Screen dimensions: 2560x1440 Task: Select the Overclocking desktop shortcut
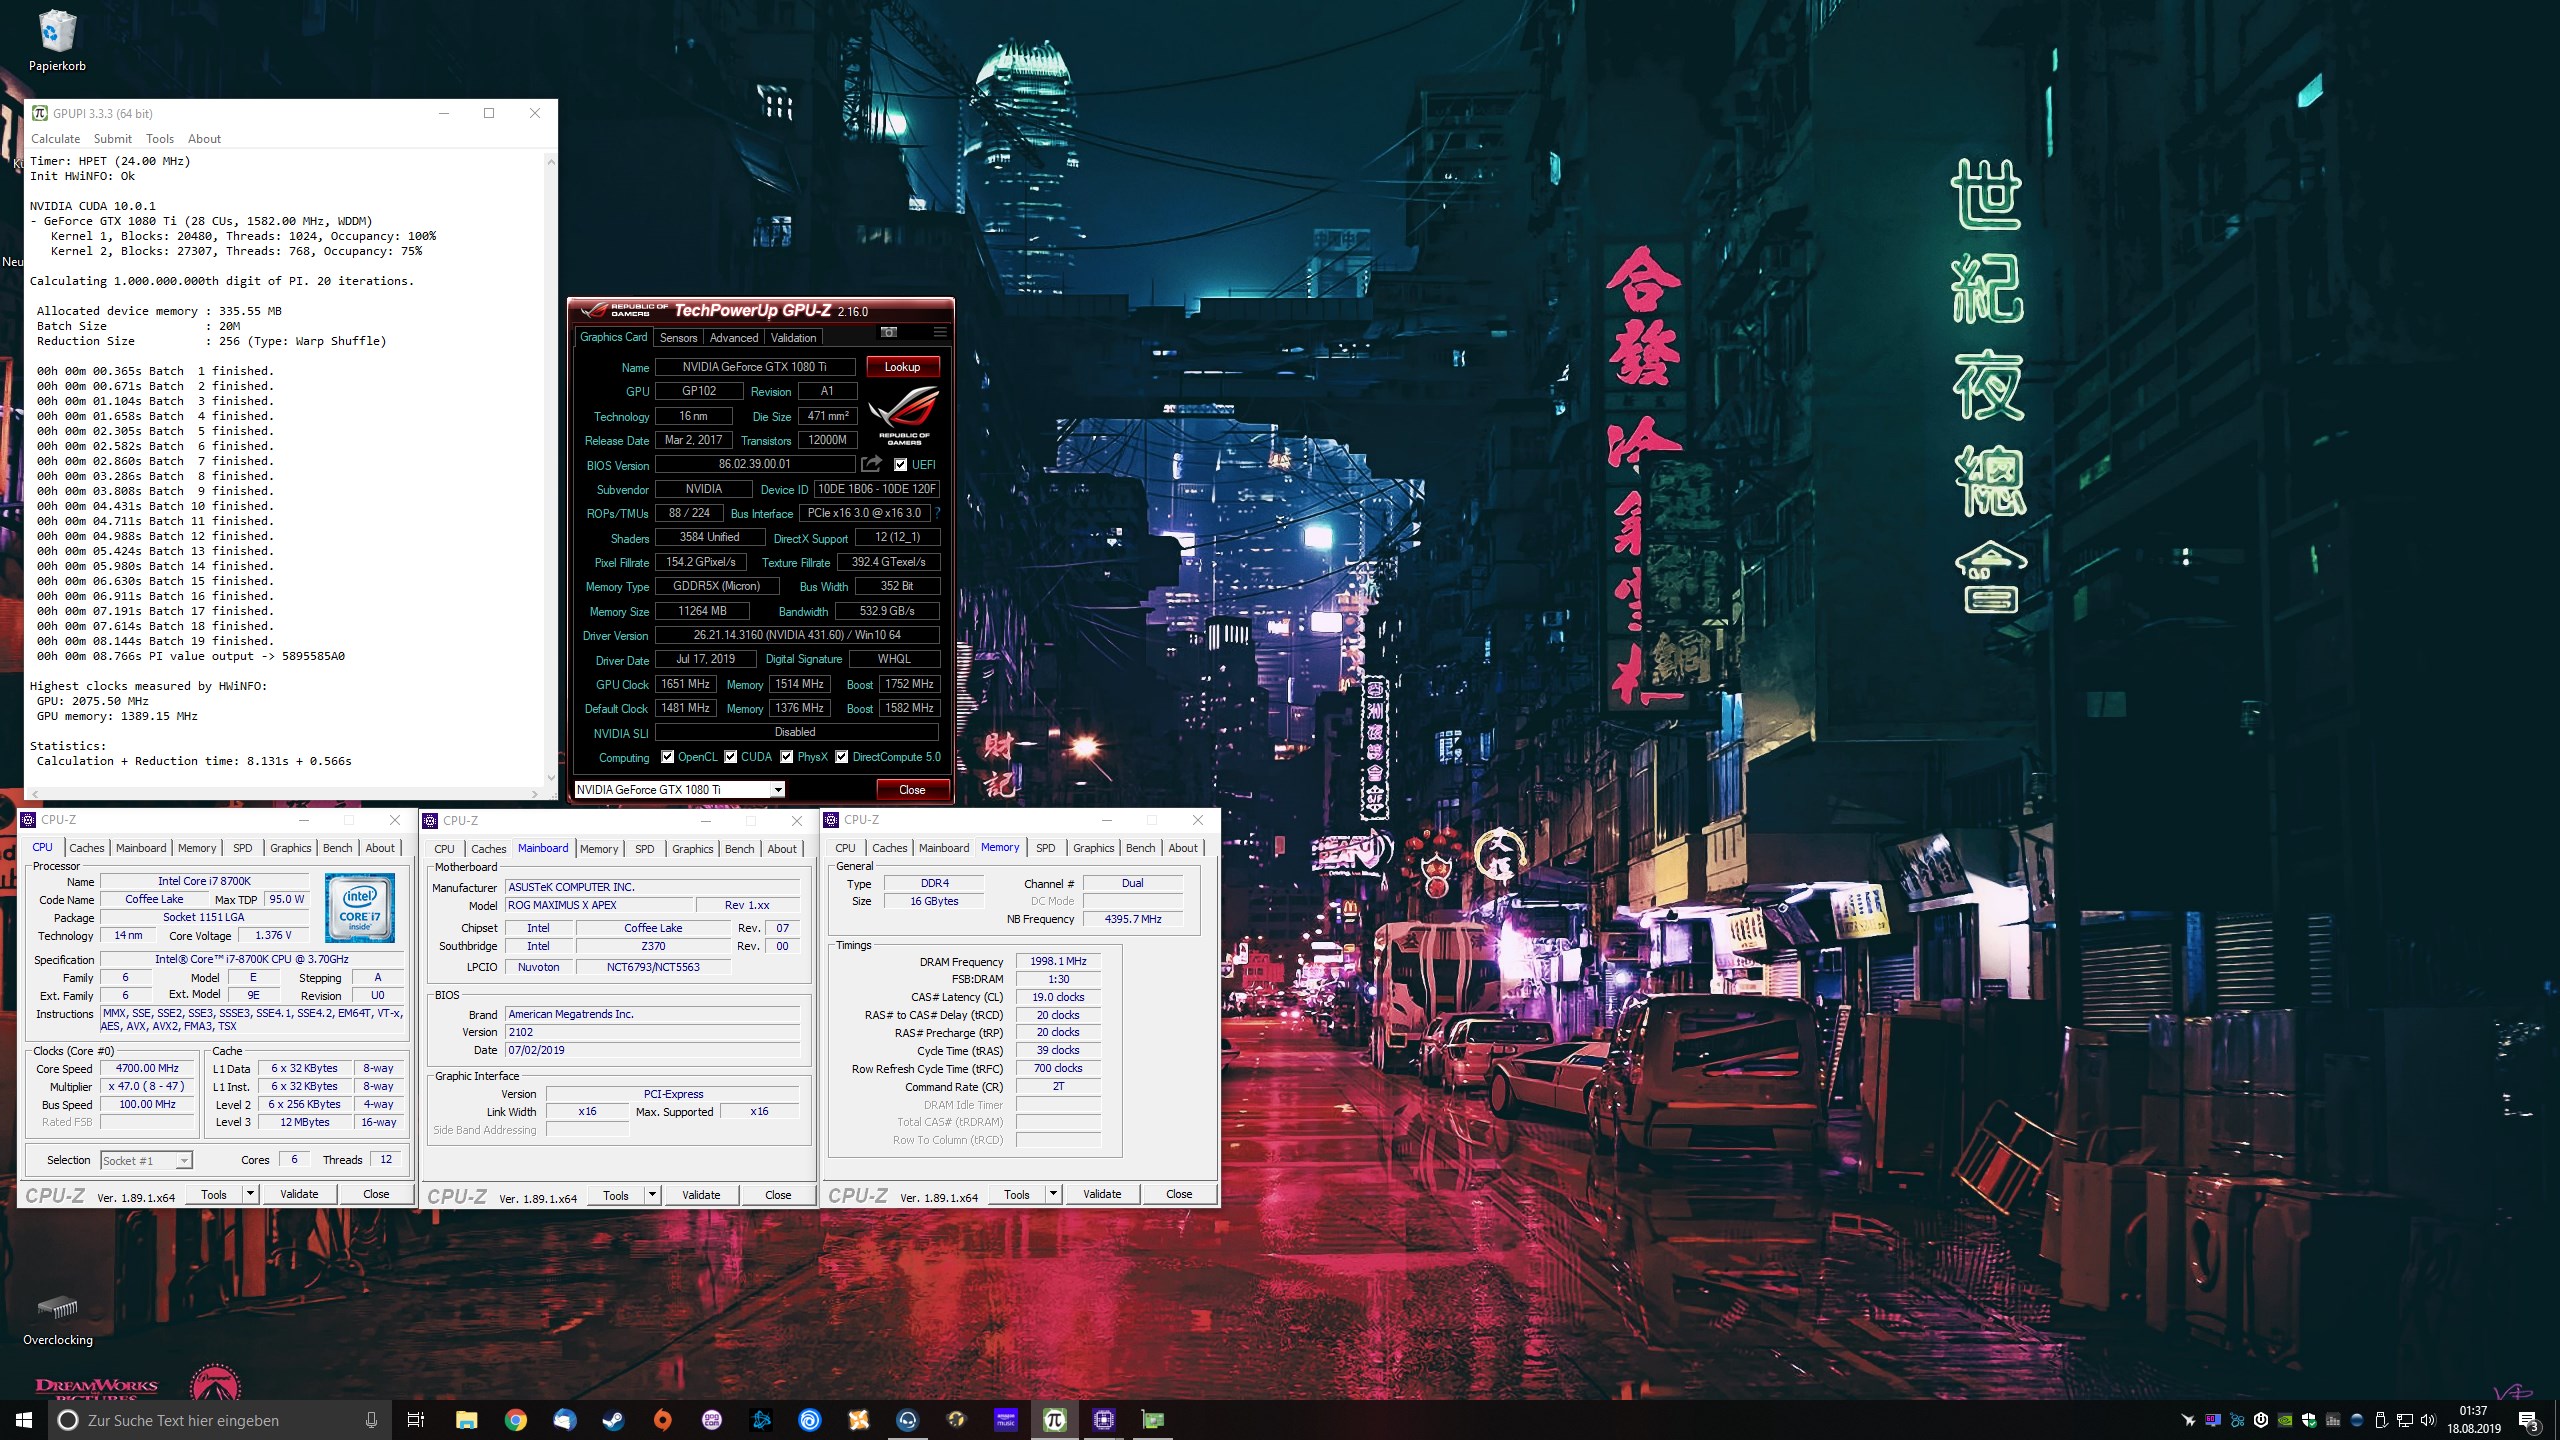tap(57, 1320)
